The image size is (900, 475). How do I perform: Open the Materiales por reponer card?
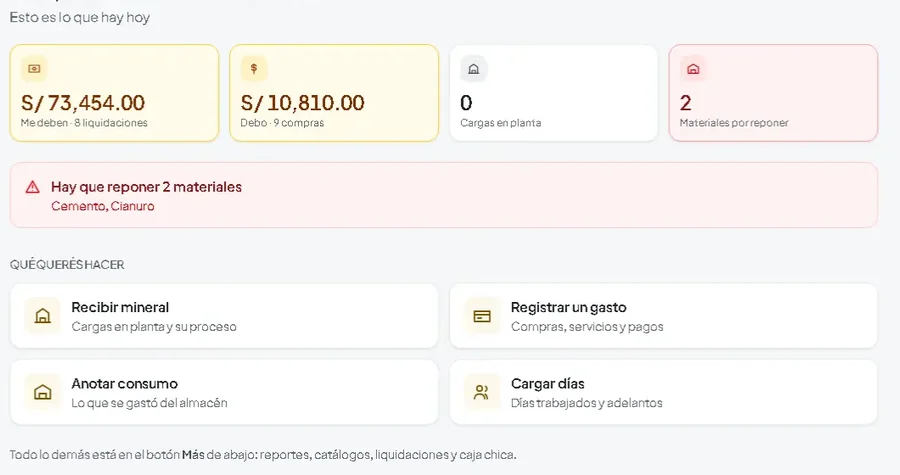coord(773,93)
